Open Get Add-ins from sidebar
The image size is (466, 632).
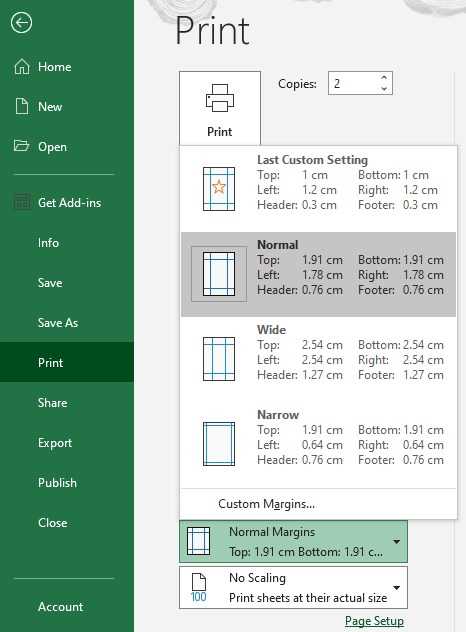tap(69, 202)
